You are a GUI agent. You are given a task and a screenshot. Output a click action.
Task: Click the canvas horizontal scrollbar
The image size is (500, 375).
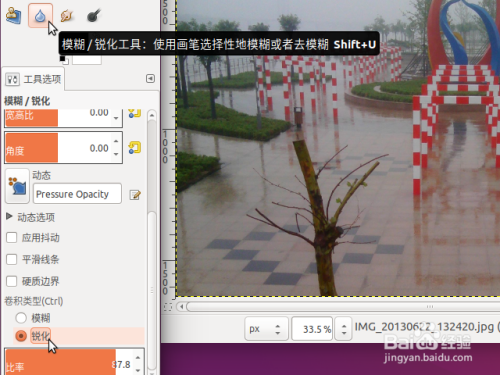pyautogui.click(x=342, y=306)
